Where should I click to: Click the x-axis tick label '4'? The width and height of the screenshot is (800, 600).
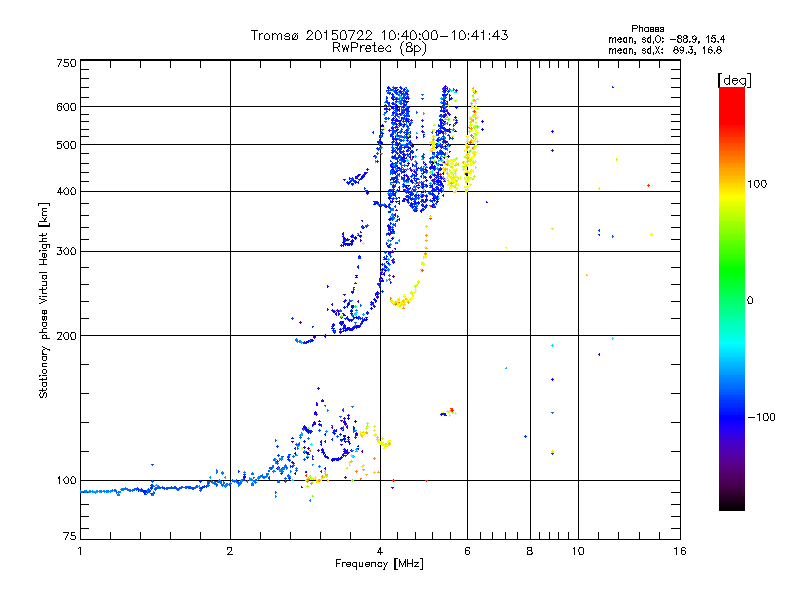tap(380, 551)
